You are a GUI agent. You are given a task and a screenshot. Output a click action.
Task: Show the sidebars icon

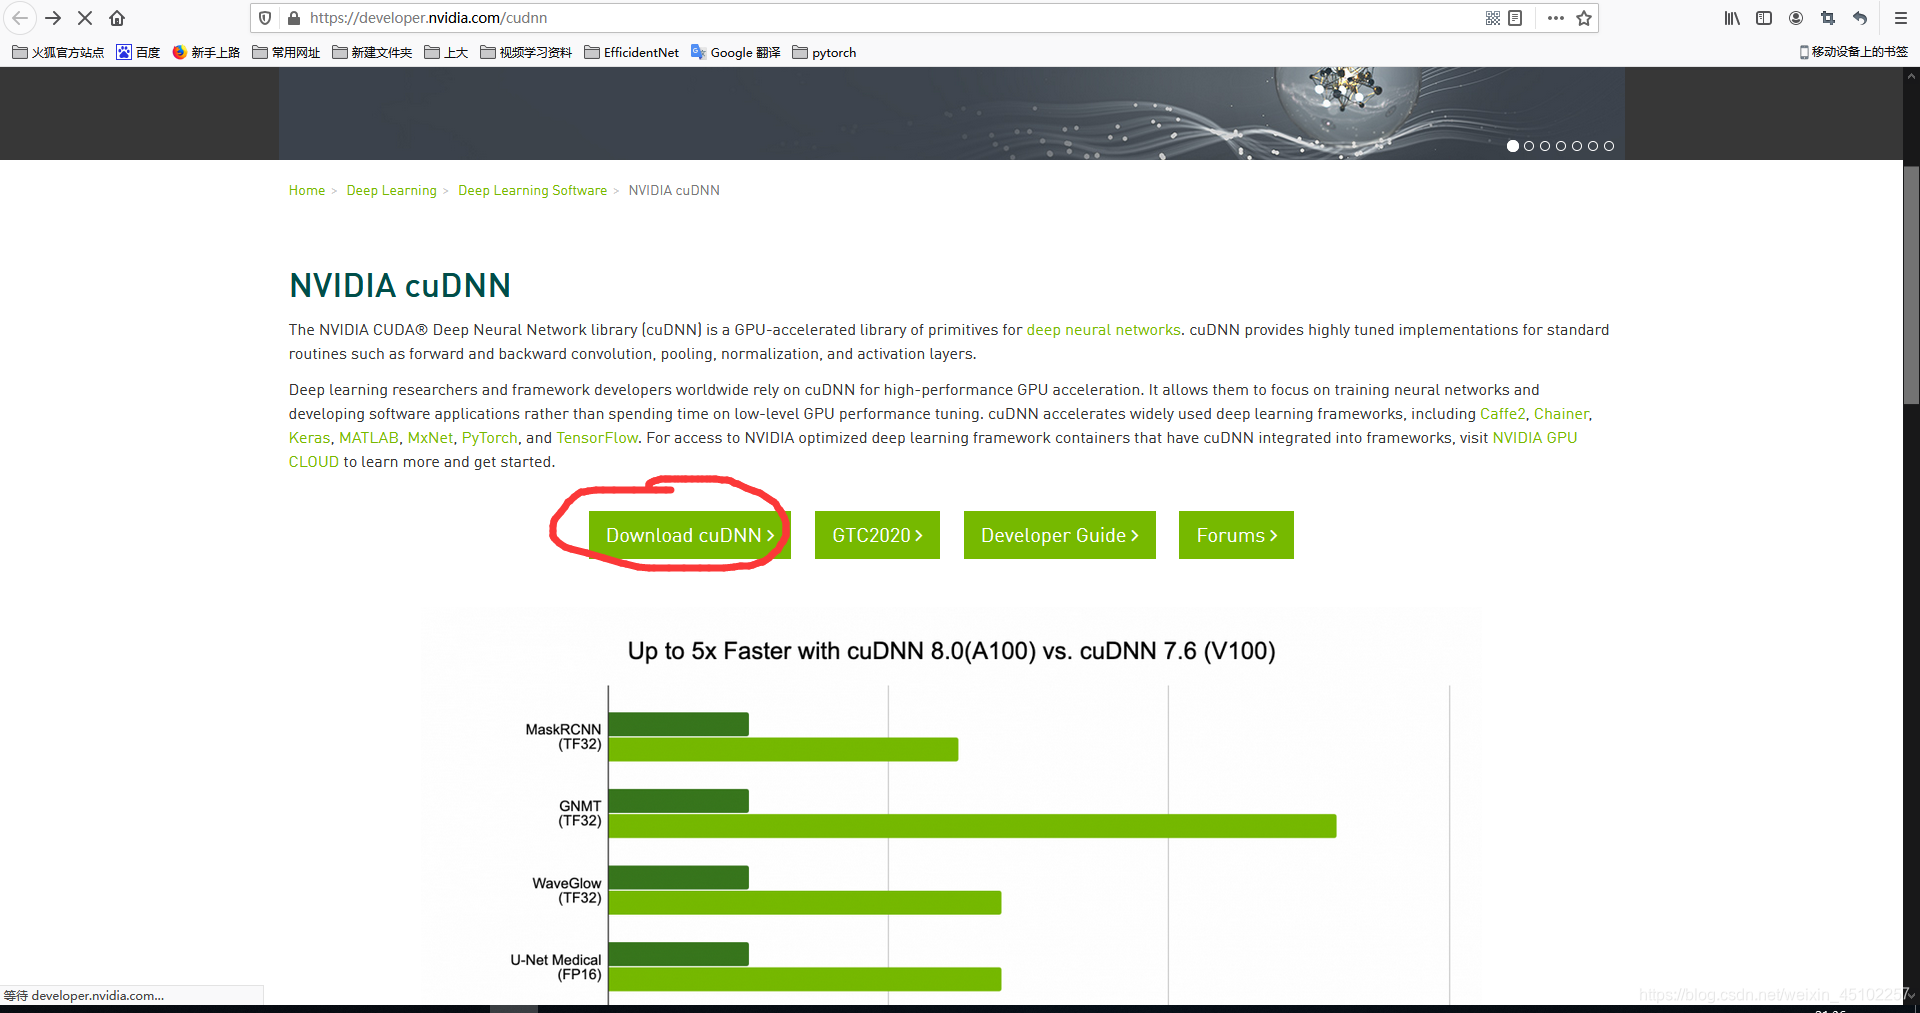1764,18
